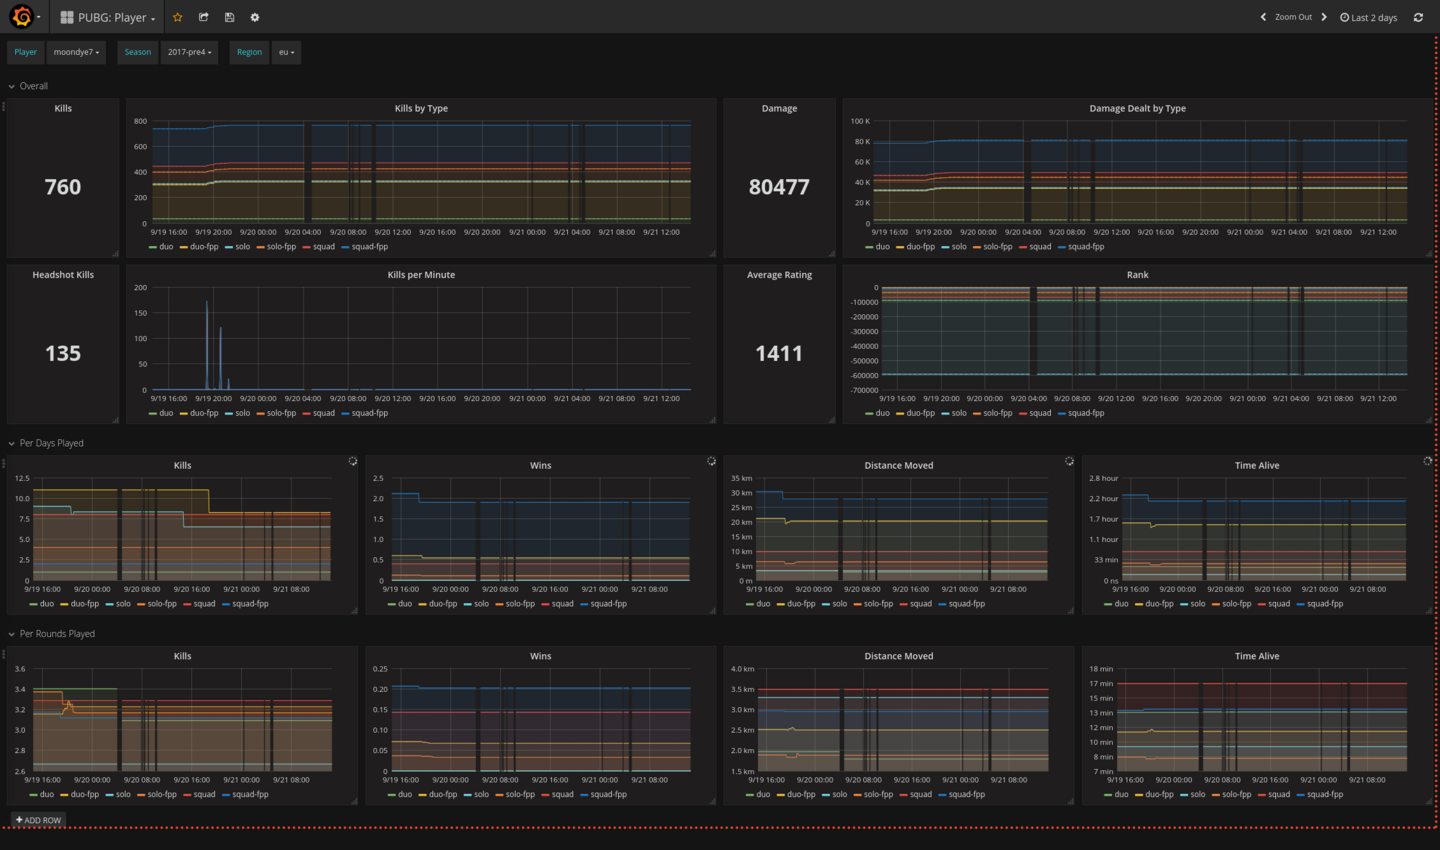Click the Season variable label
The image size is (1440, 850).
pos(138,52)
